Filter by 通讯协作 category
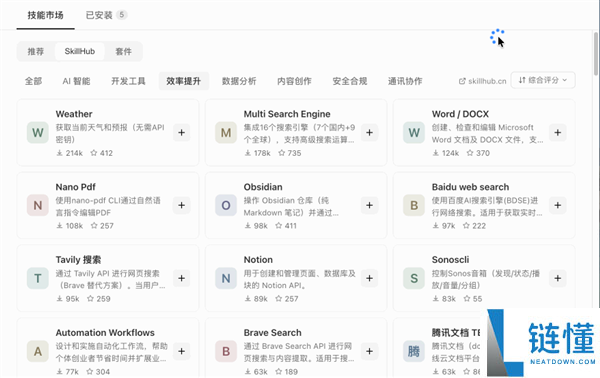Viewport: 600px width, 378px height. point(405,81)
